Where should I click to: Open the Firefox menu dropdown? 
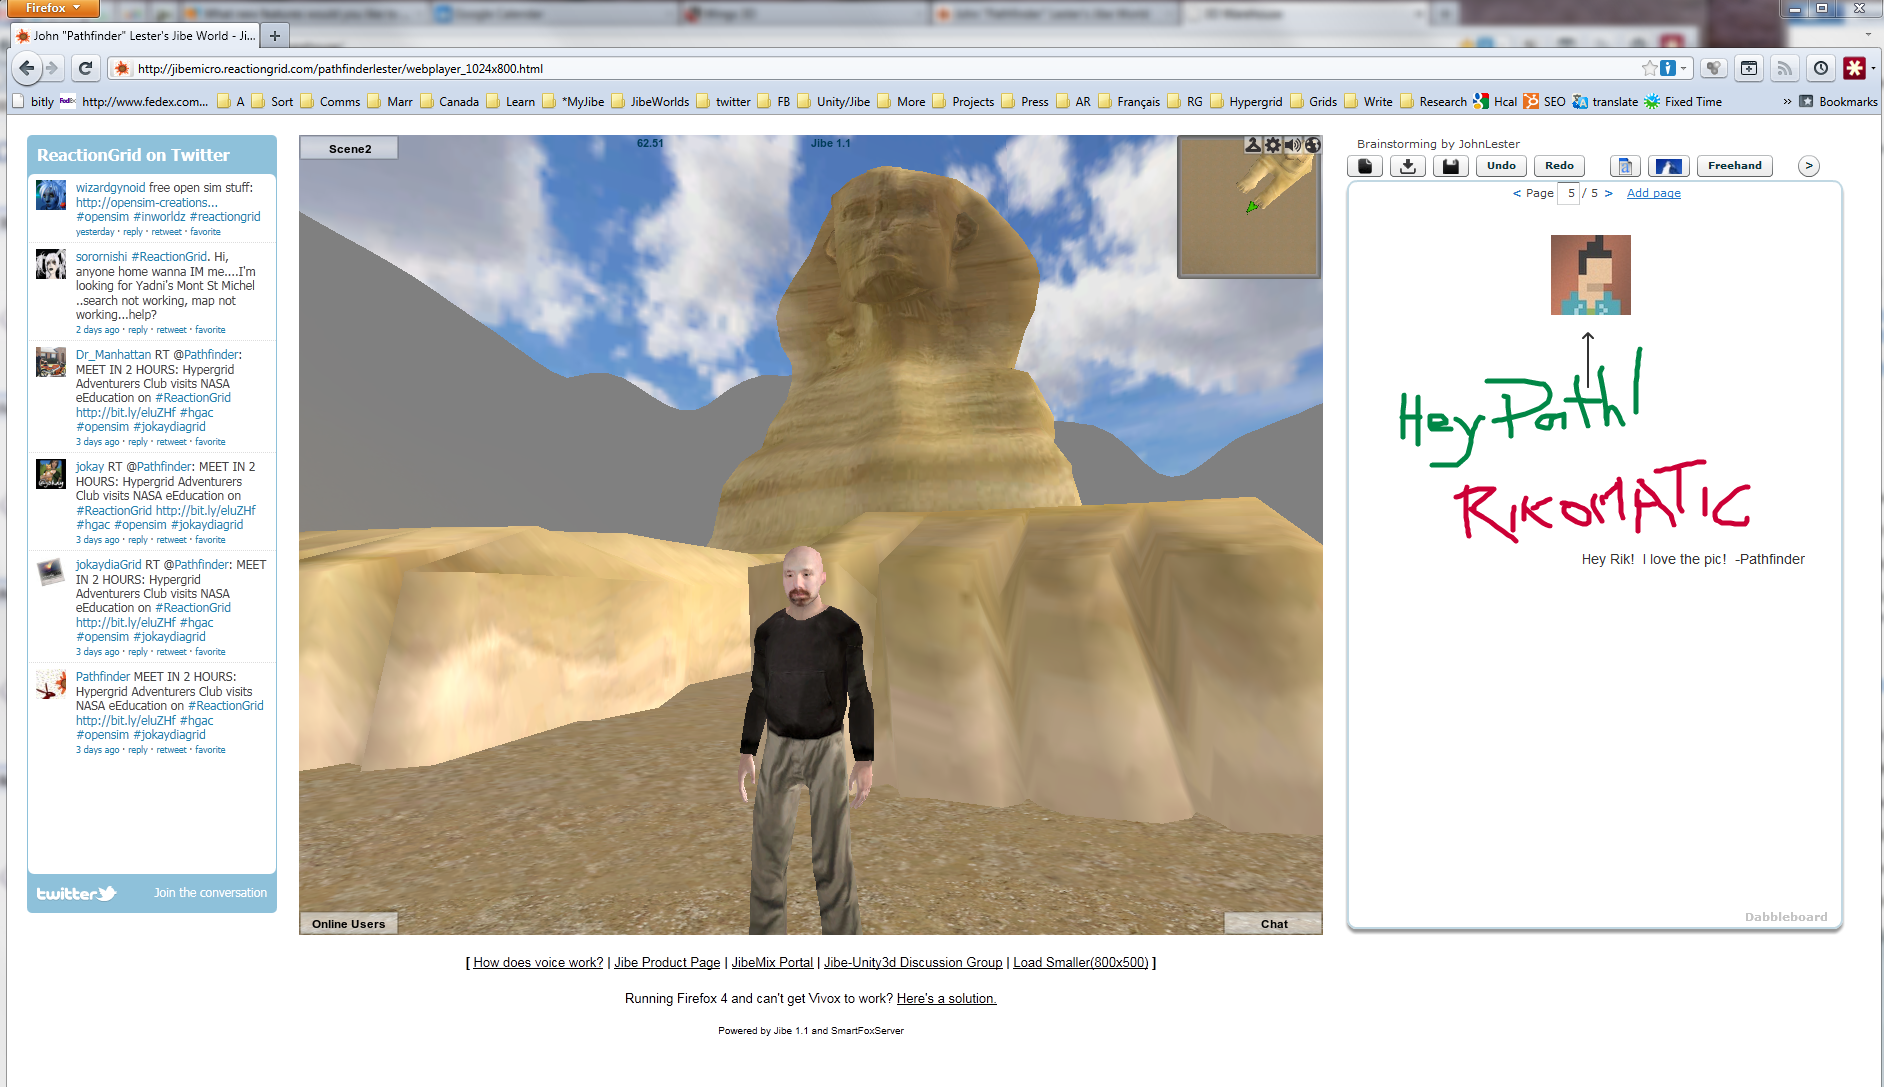[50, 8]
